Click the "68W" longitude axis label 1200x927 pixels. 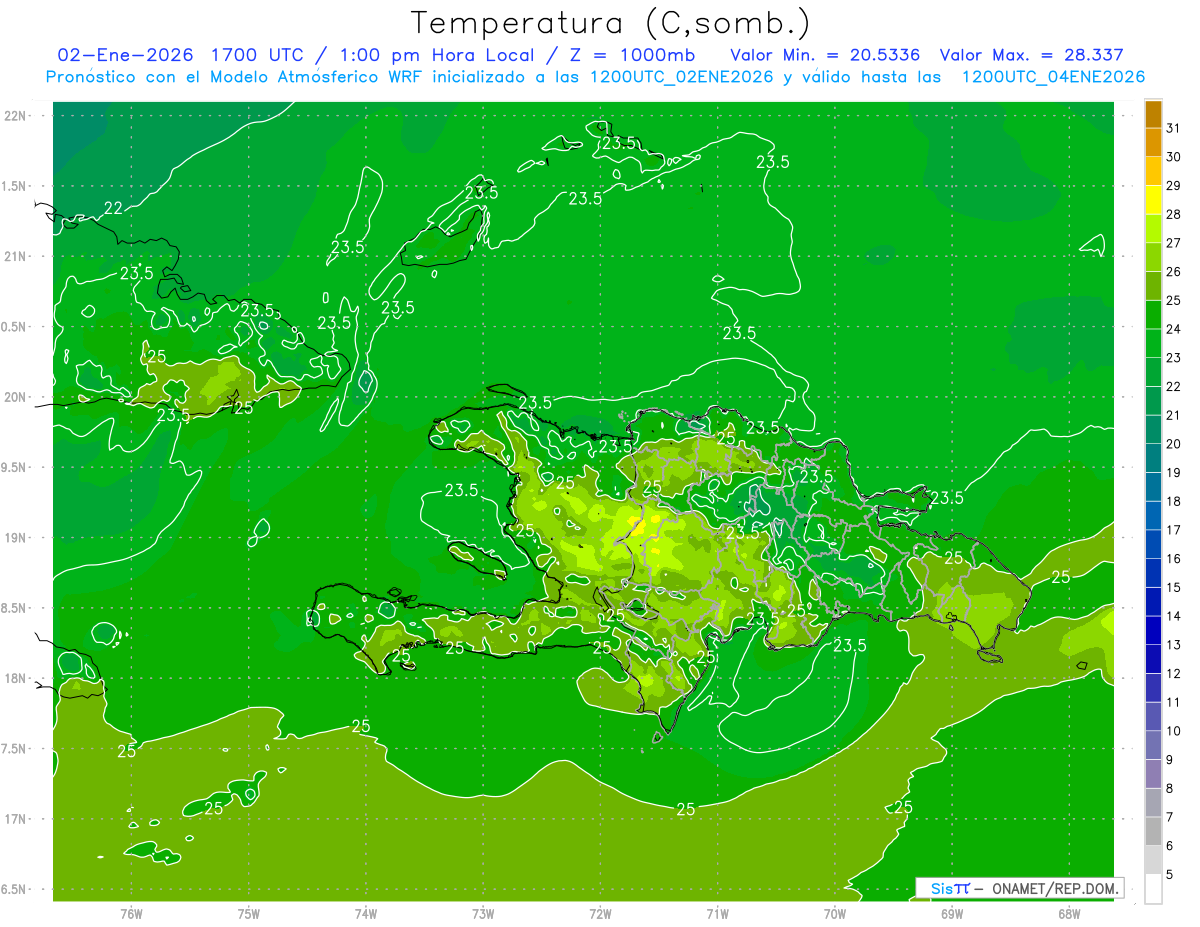(1069, 913)
